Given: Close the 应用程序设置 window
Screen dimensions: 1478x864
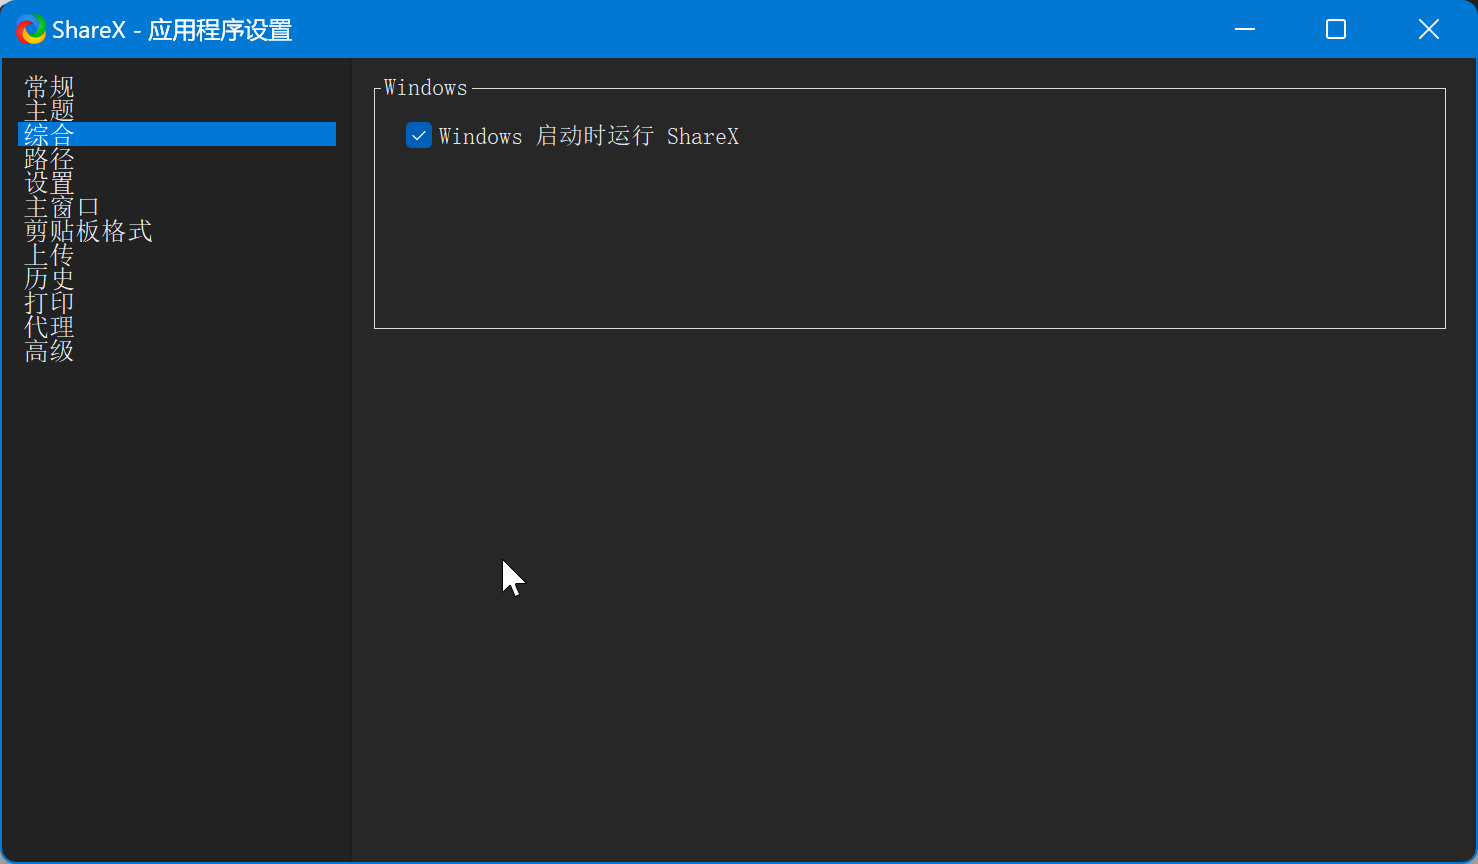Looking at the screenshot, I should coord(1428,30).
